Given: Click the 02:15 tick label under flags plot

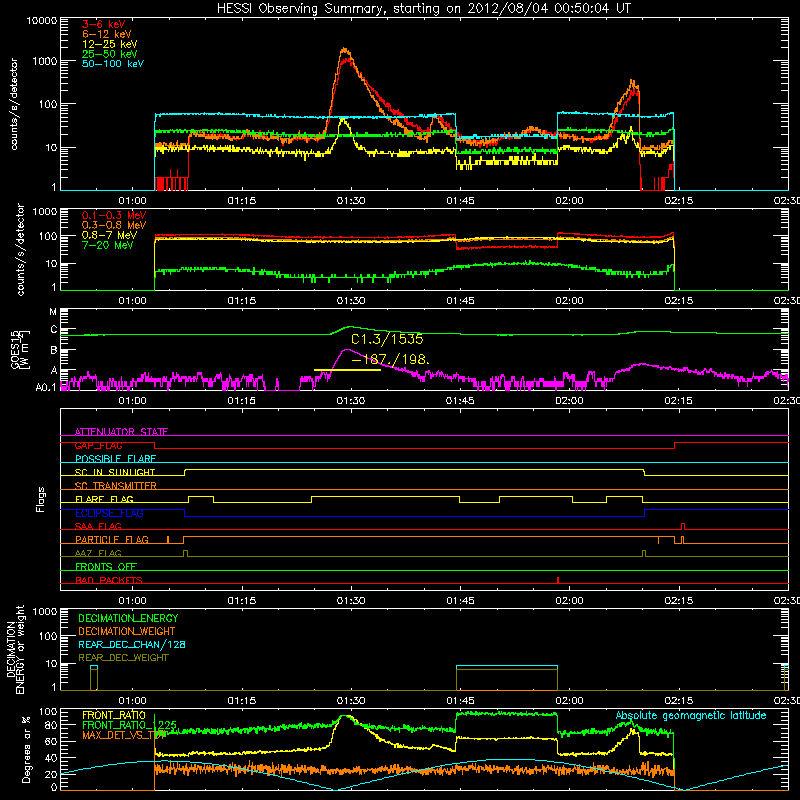Looking at the screenshot, I should click(679, 601).
